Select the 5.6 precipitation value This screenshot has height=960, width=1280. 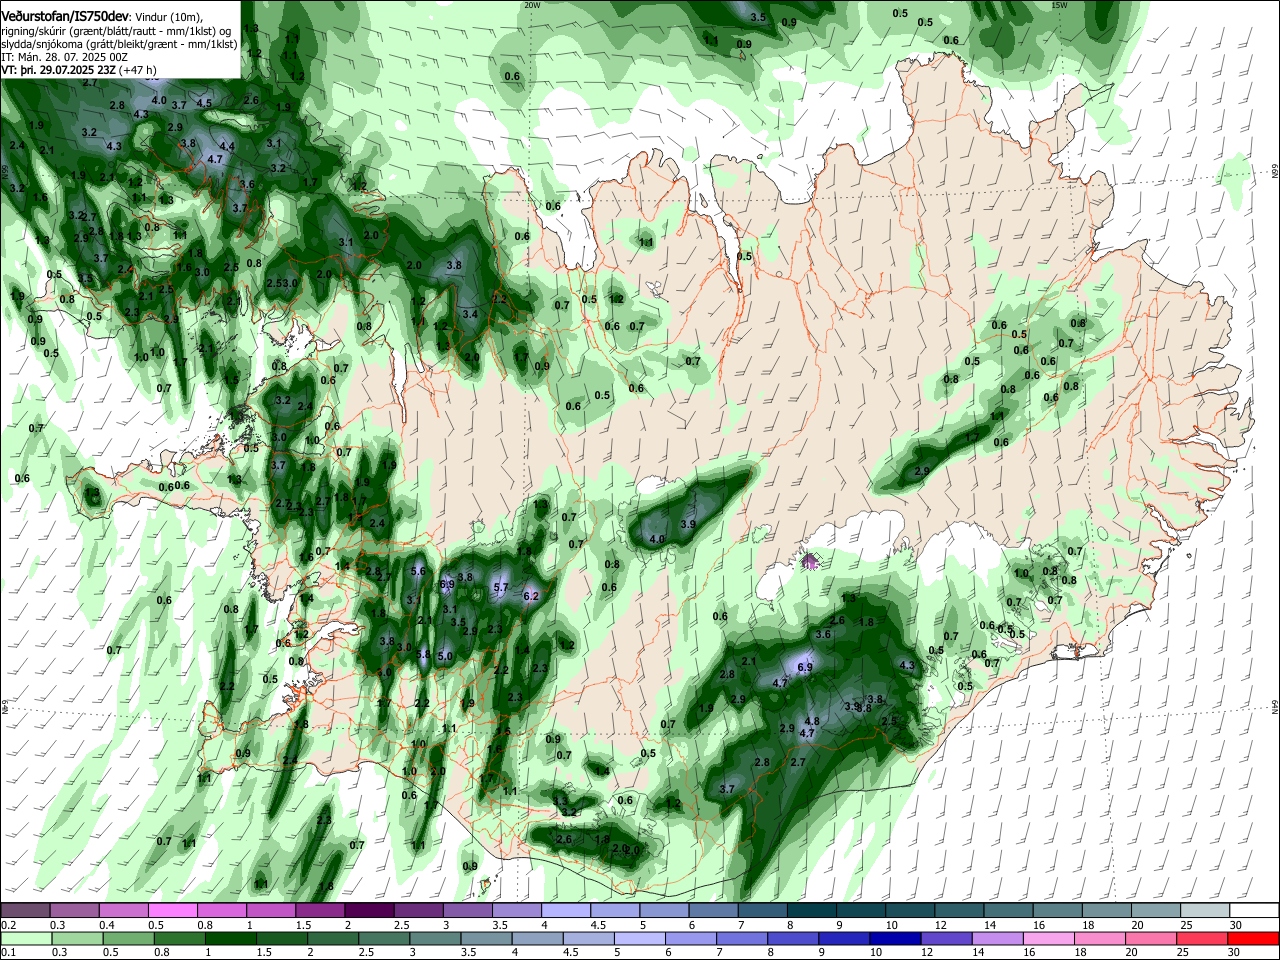[419, 571]
